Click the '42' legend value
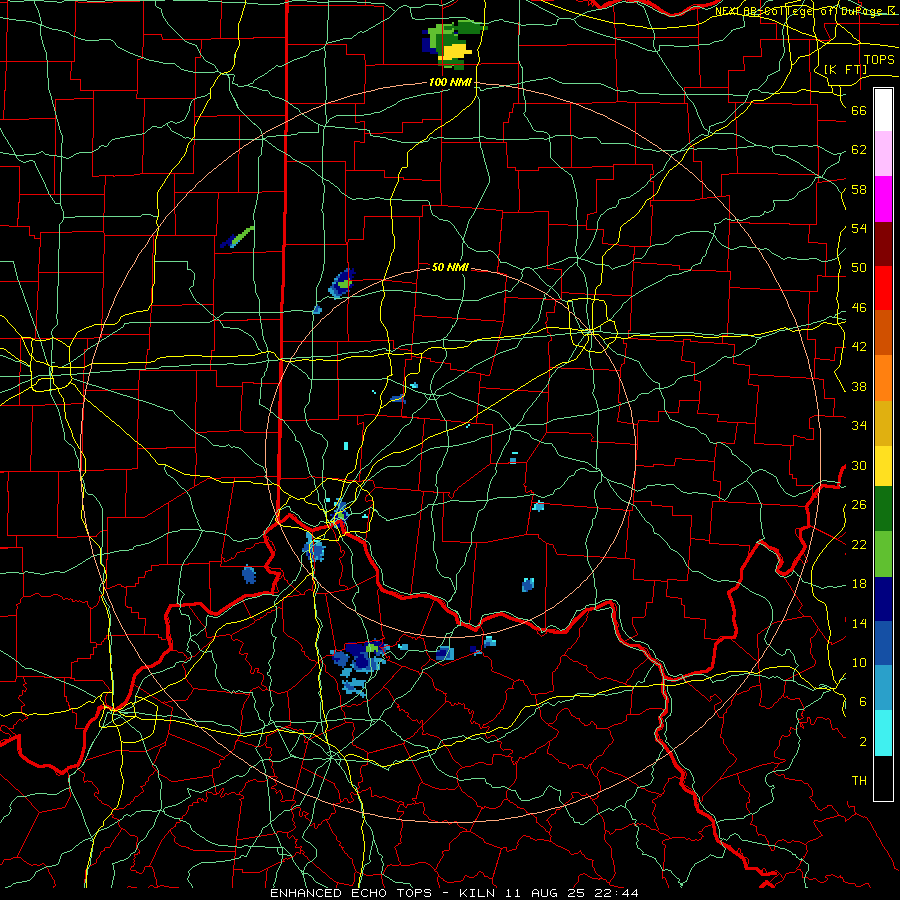The height and width of the screenshot is (900, 900). (x=859, y=347)
